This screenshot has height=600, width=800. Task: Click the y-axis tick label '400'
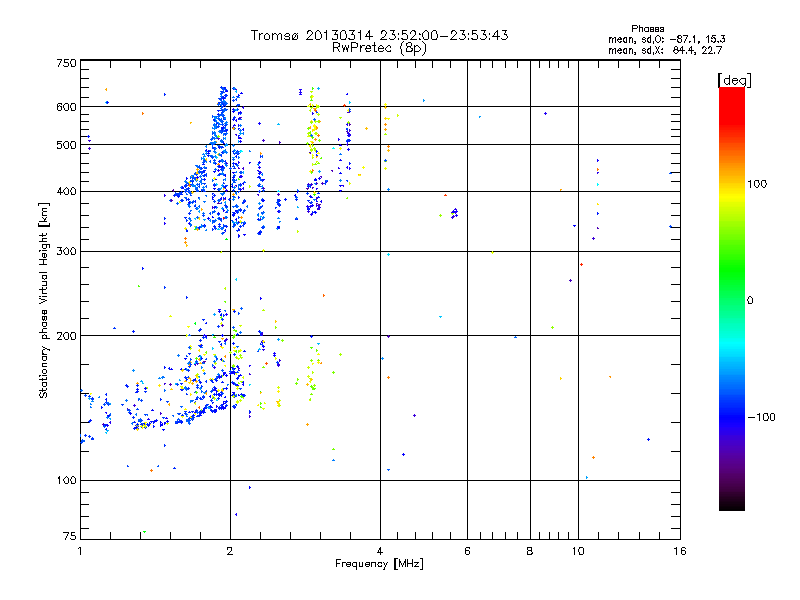coord(66,192)
